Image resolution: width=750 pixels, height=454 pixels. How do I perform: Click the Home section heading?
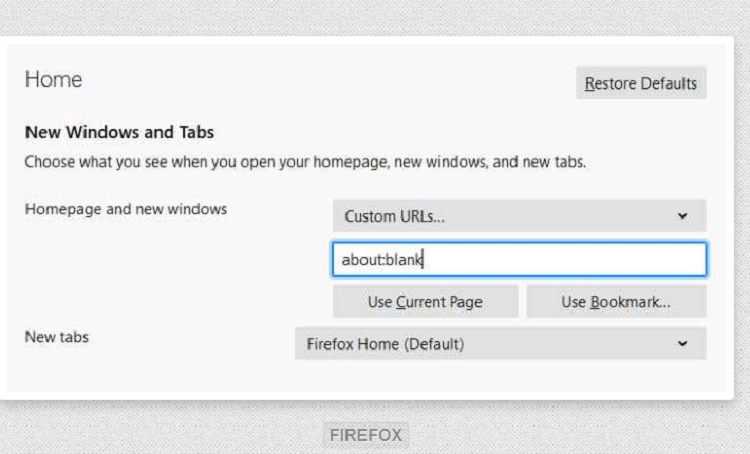53,79
